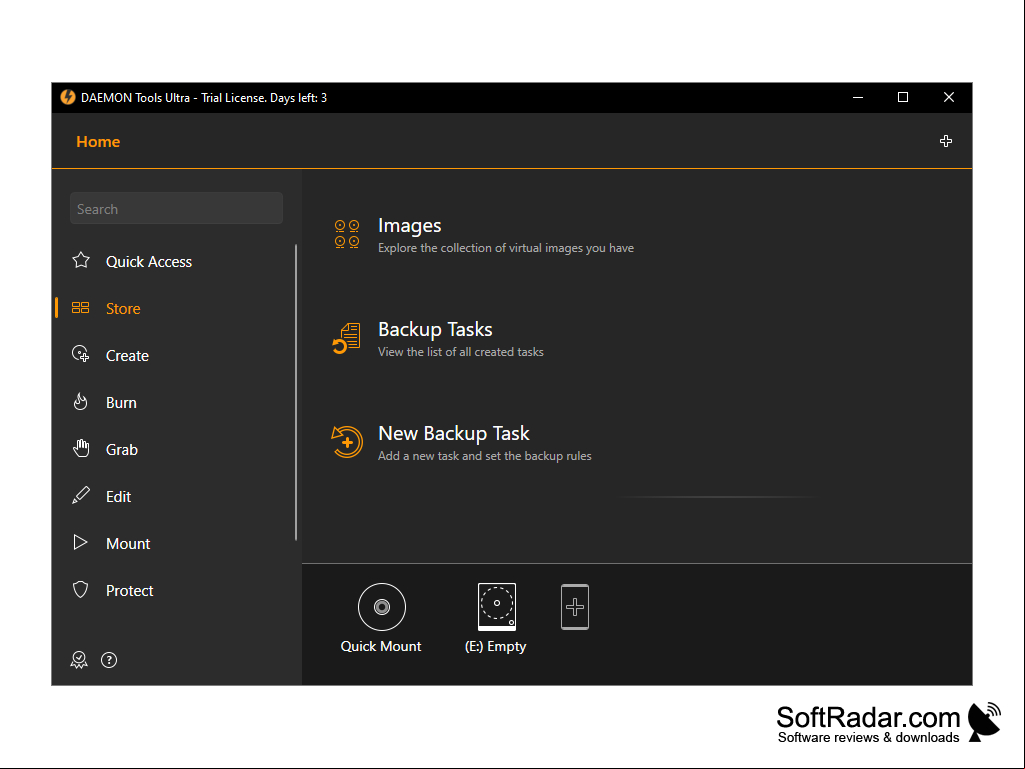Image resolution: width=1025 pixels, height=769 pixels.
Task: Click the Create disc-plus icon
Action: point(80,354)
